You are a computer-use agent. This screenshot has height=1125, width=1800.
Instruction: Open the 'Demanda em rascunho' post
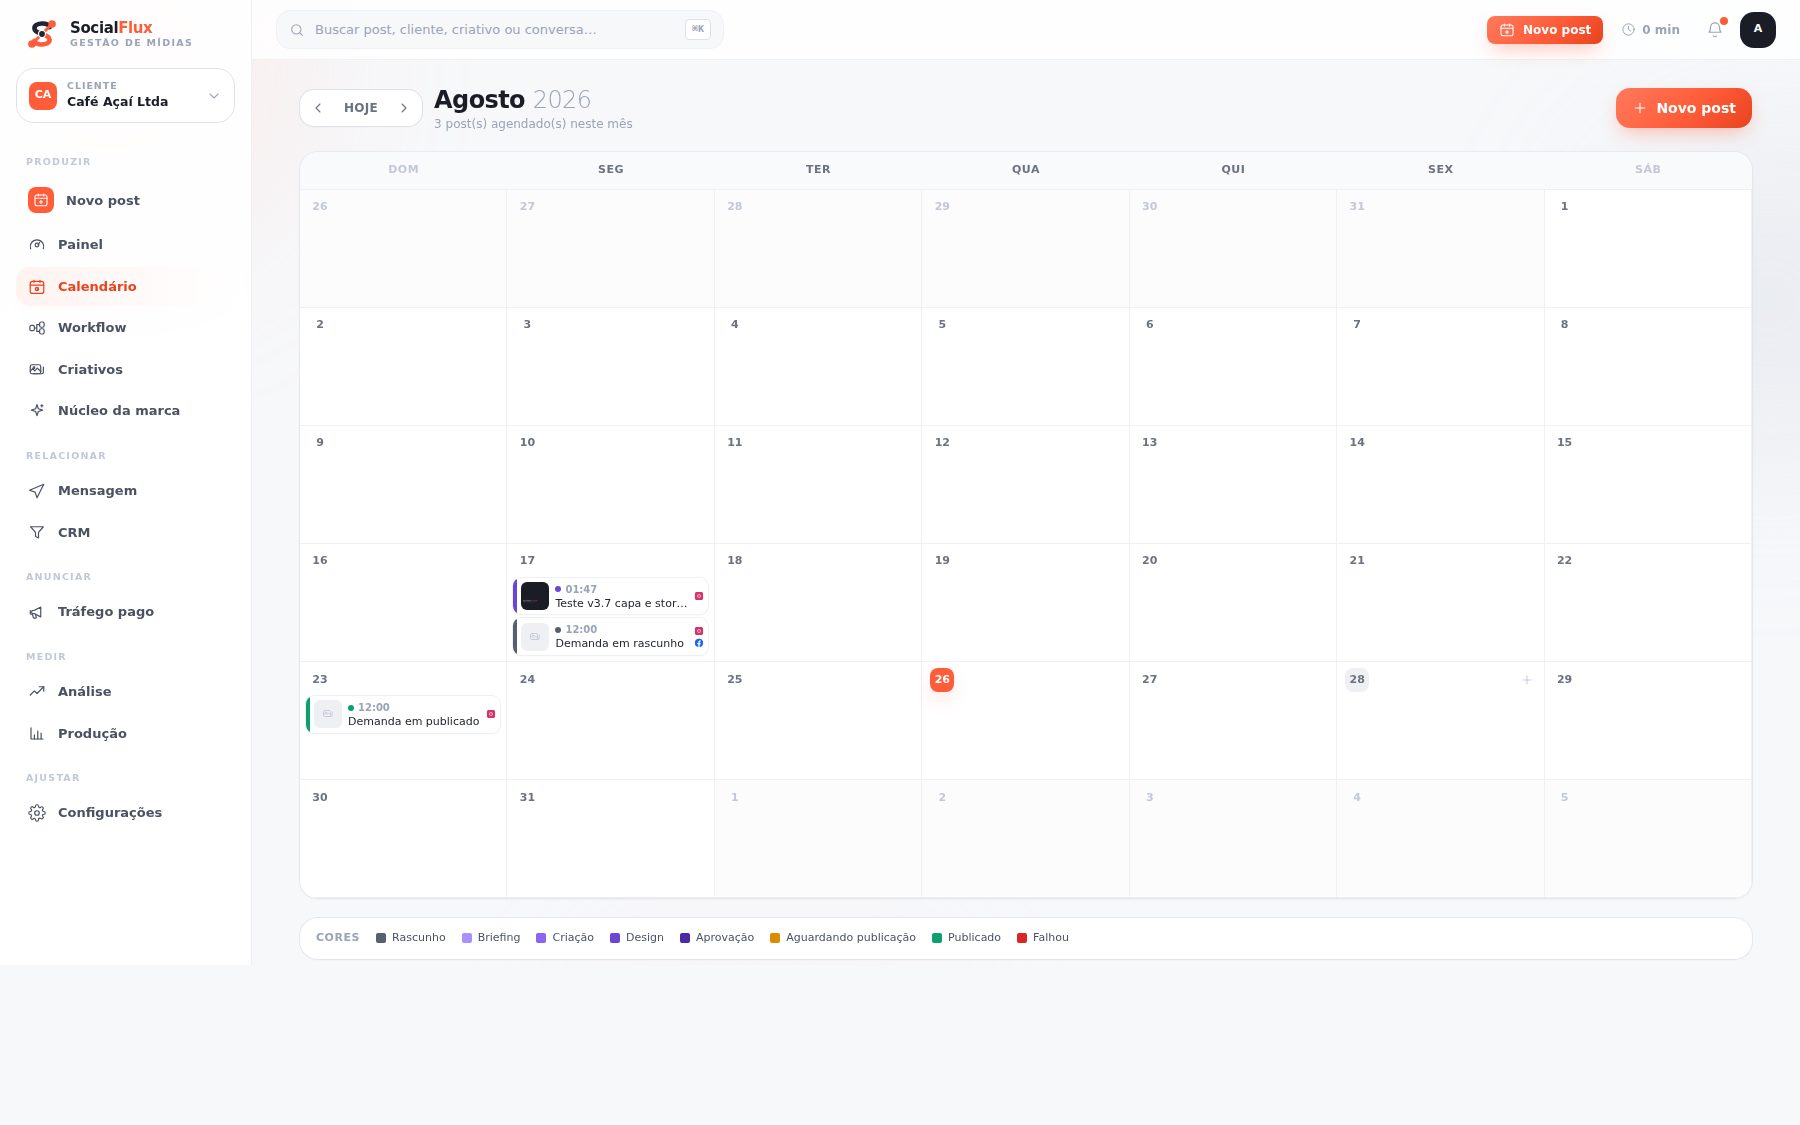point(611,637)
